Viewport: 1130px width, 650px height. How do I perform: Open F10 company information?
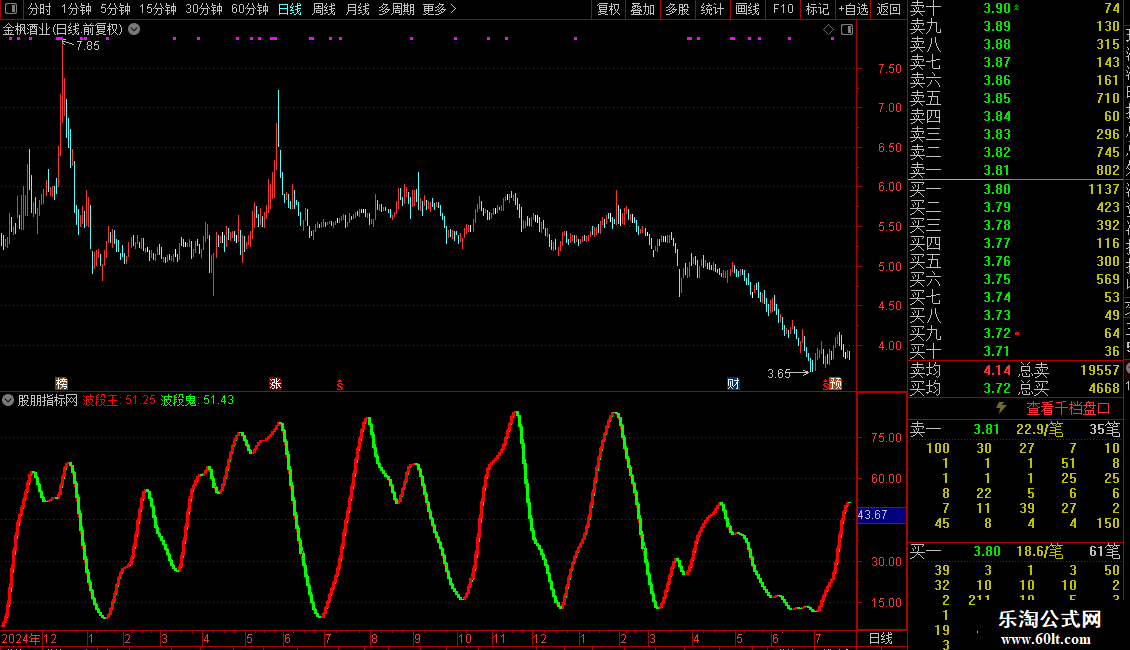[783, 9]
